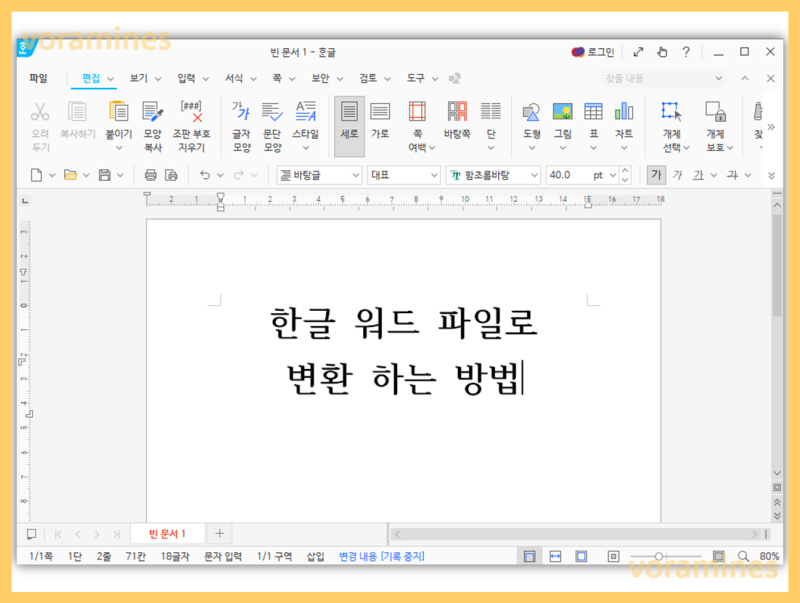The width and height of the screenshot is (800, 603).
Task: Open the 도형 shapes tool
Action: click(532, 118)
